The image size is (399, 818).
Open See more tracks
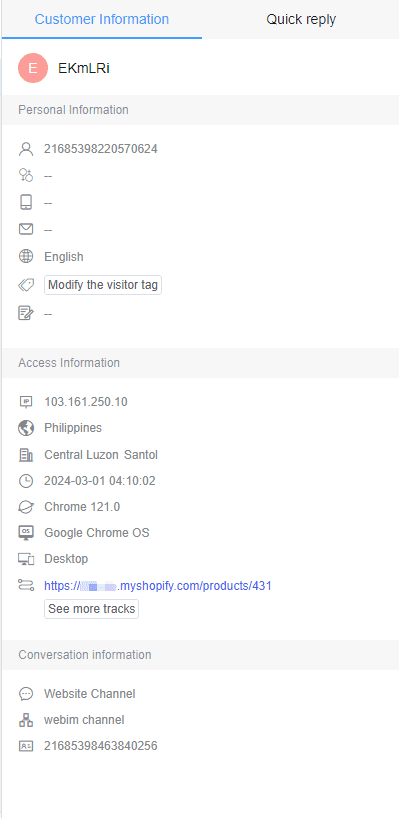(91, 609)
